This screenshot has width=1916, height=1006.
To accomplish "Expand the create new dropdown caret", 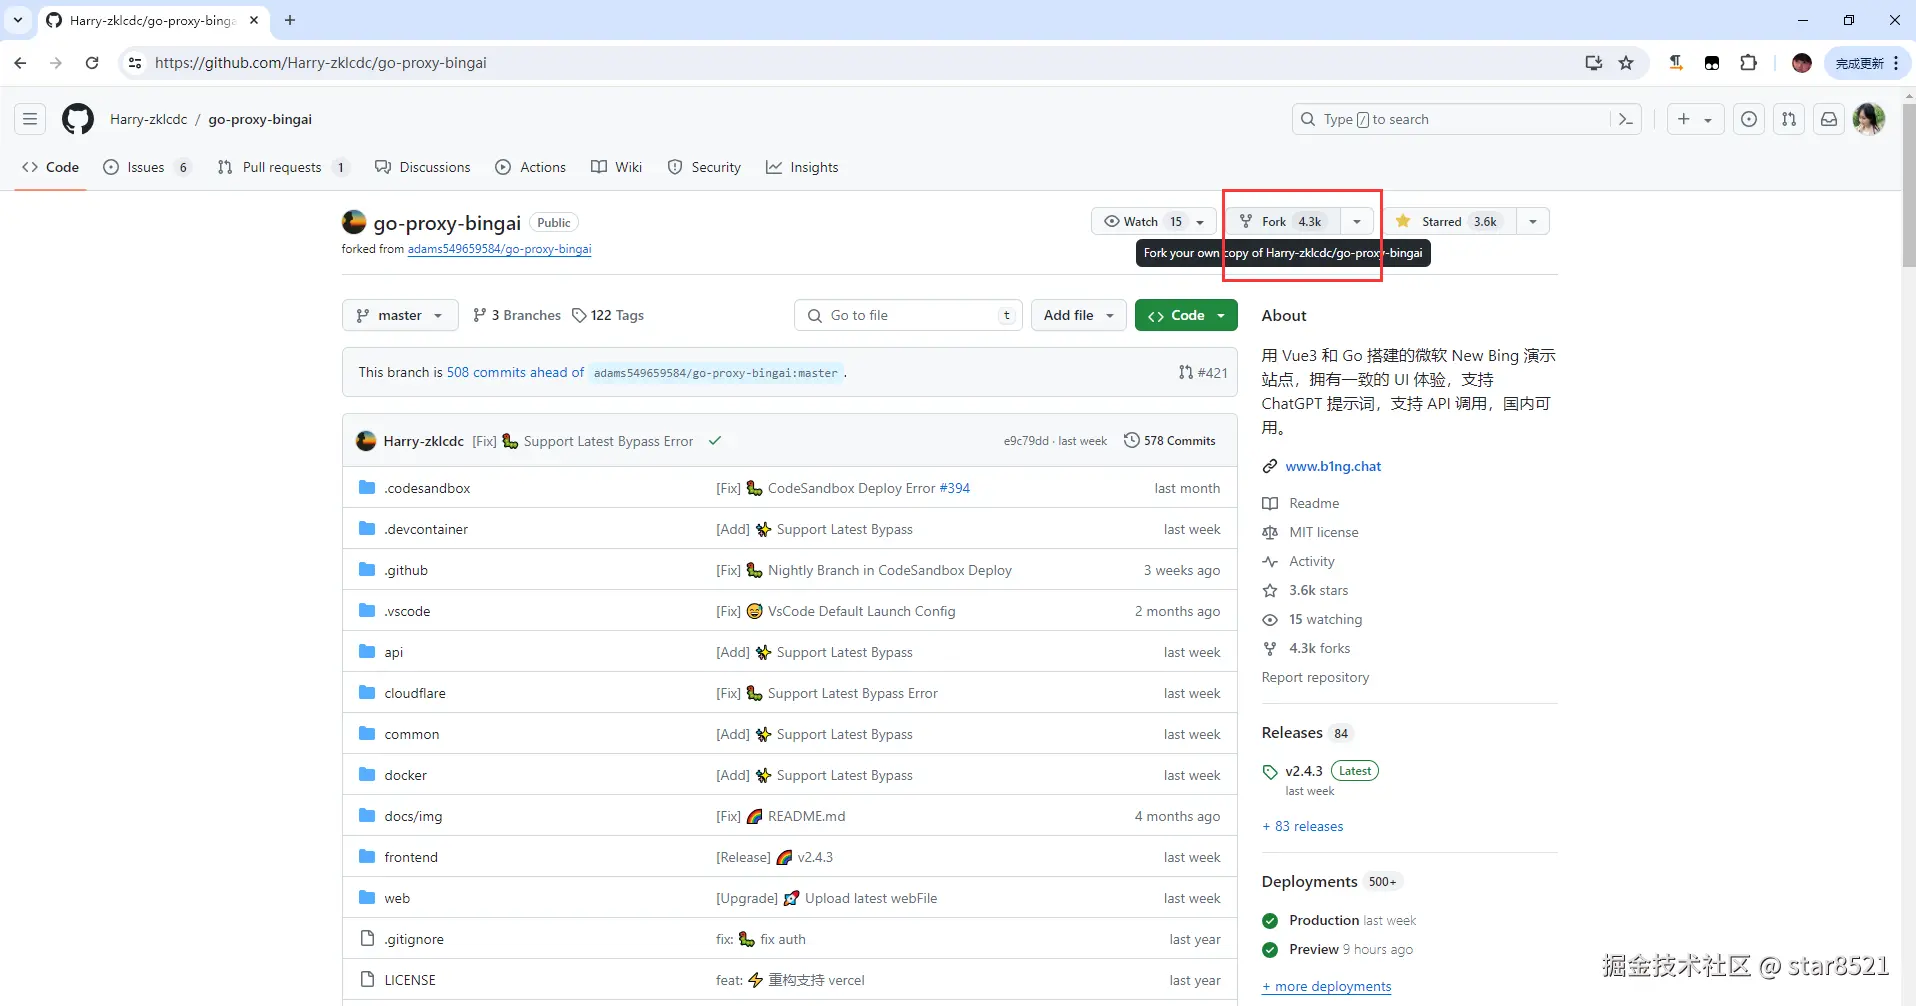I will 1708,120.
